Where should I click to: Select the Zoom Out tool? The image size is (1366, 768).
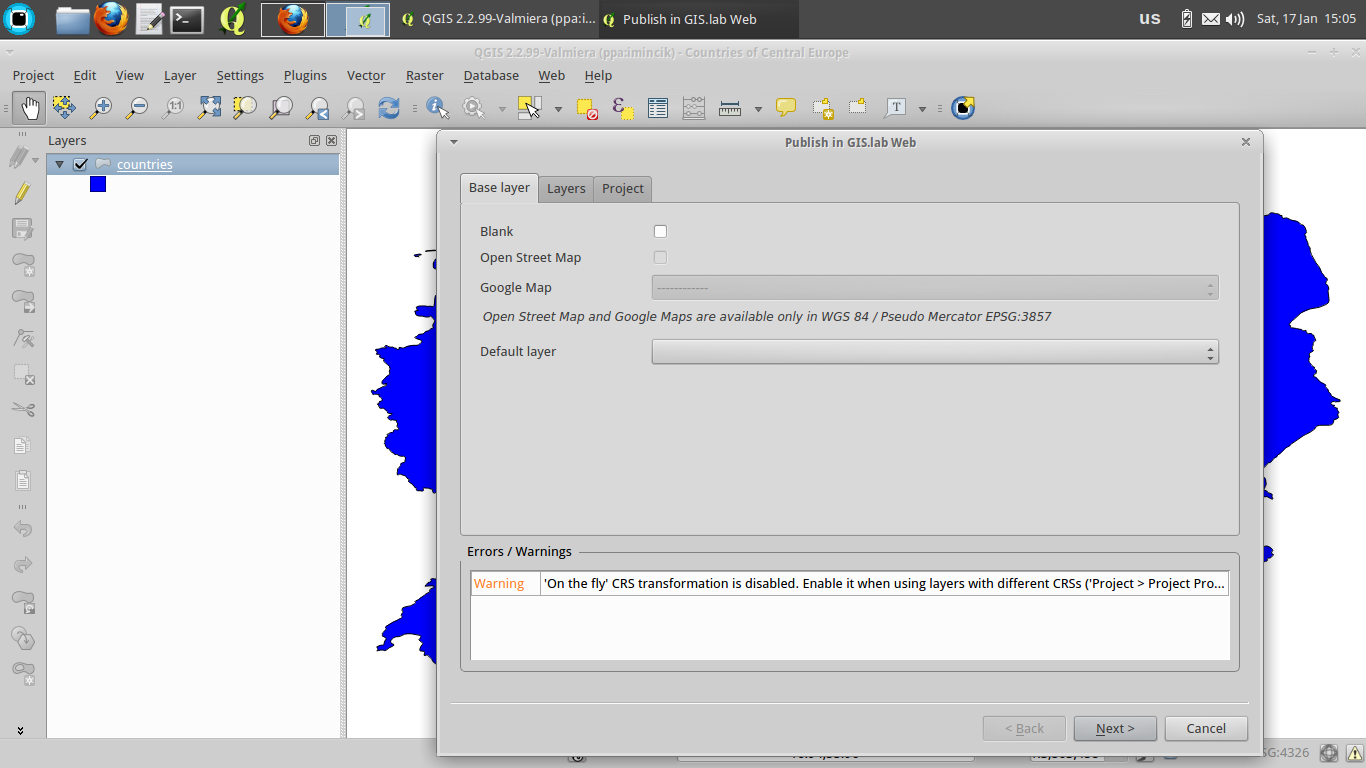137,107
